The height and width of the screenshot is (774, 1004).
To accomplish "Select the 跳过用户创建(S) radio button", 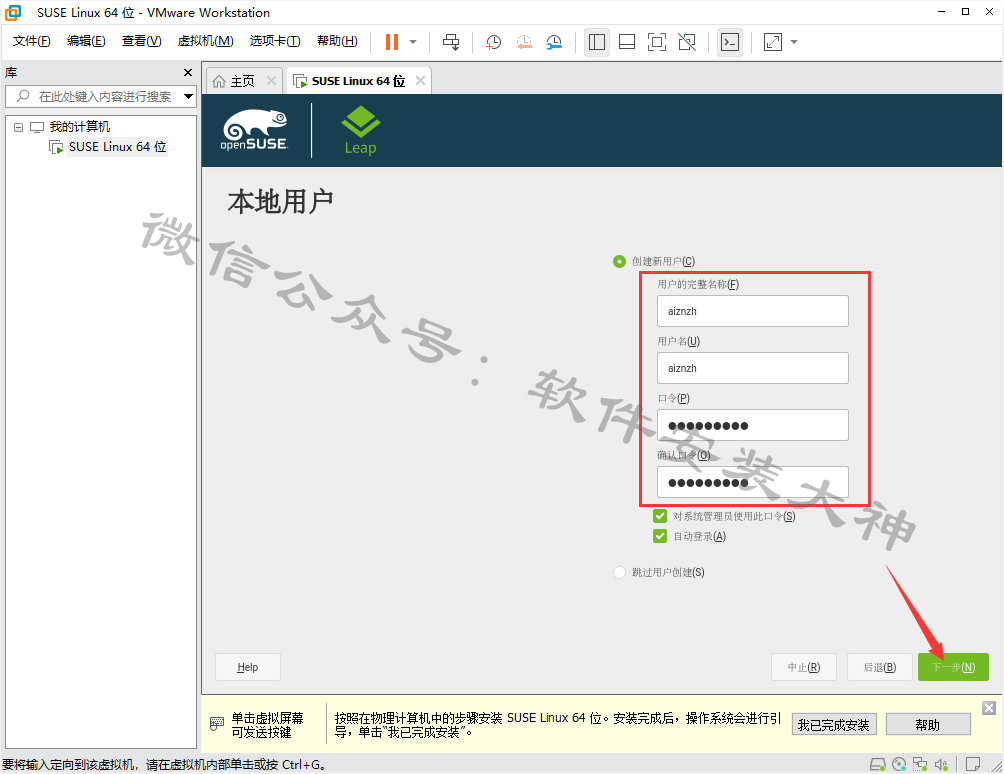I will point(619,572).
